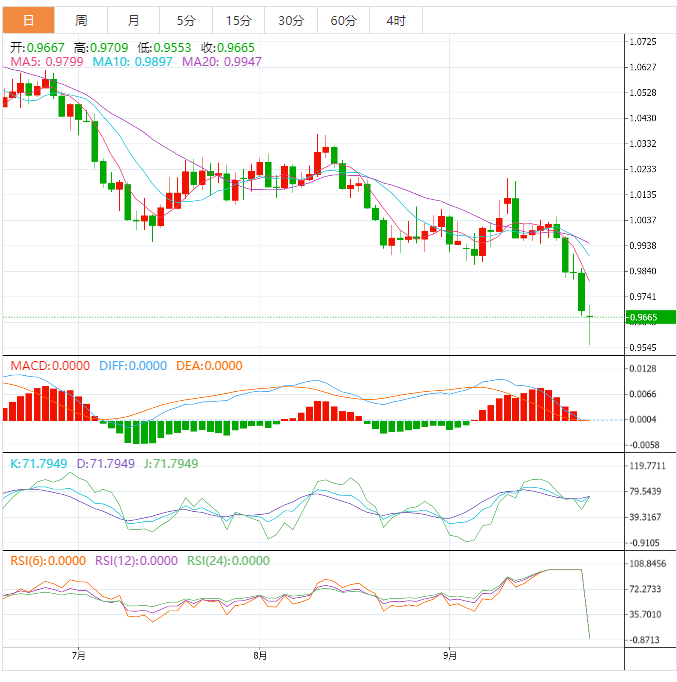
Task: Click the last candlestick with long lower wick
Action: [x=590, y=325]
